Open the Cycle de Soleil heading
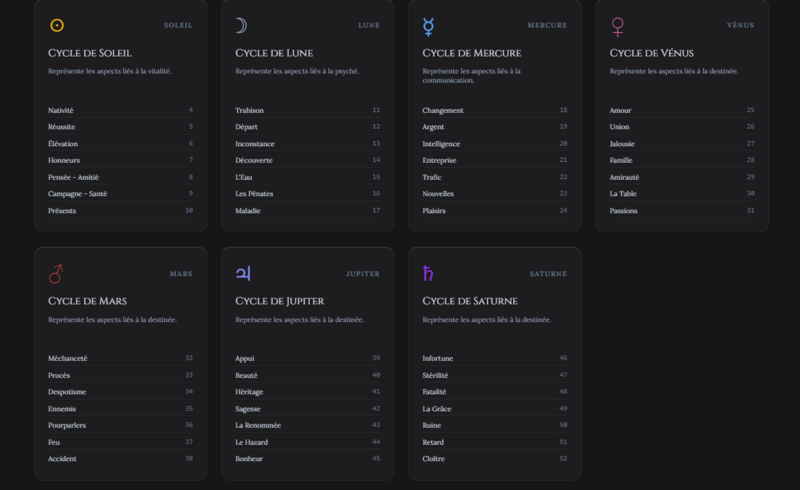Viewport: 800px width, 490px height. tap(90, 53)
